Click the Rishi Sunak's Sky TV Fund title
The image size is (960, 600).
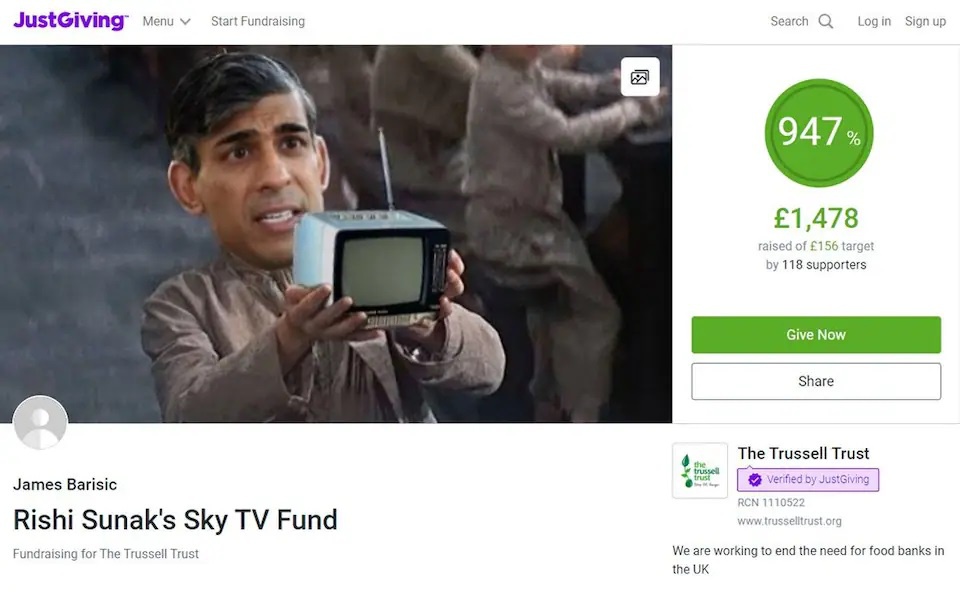(x=175, y=520)
